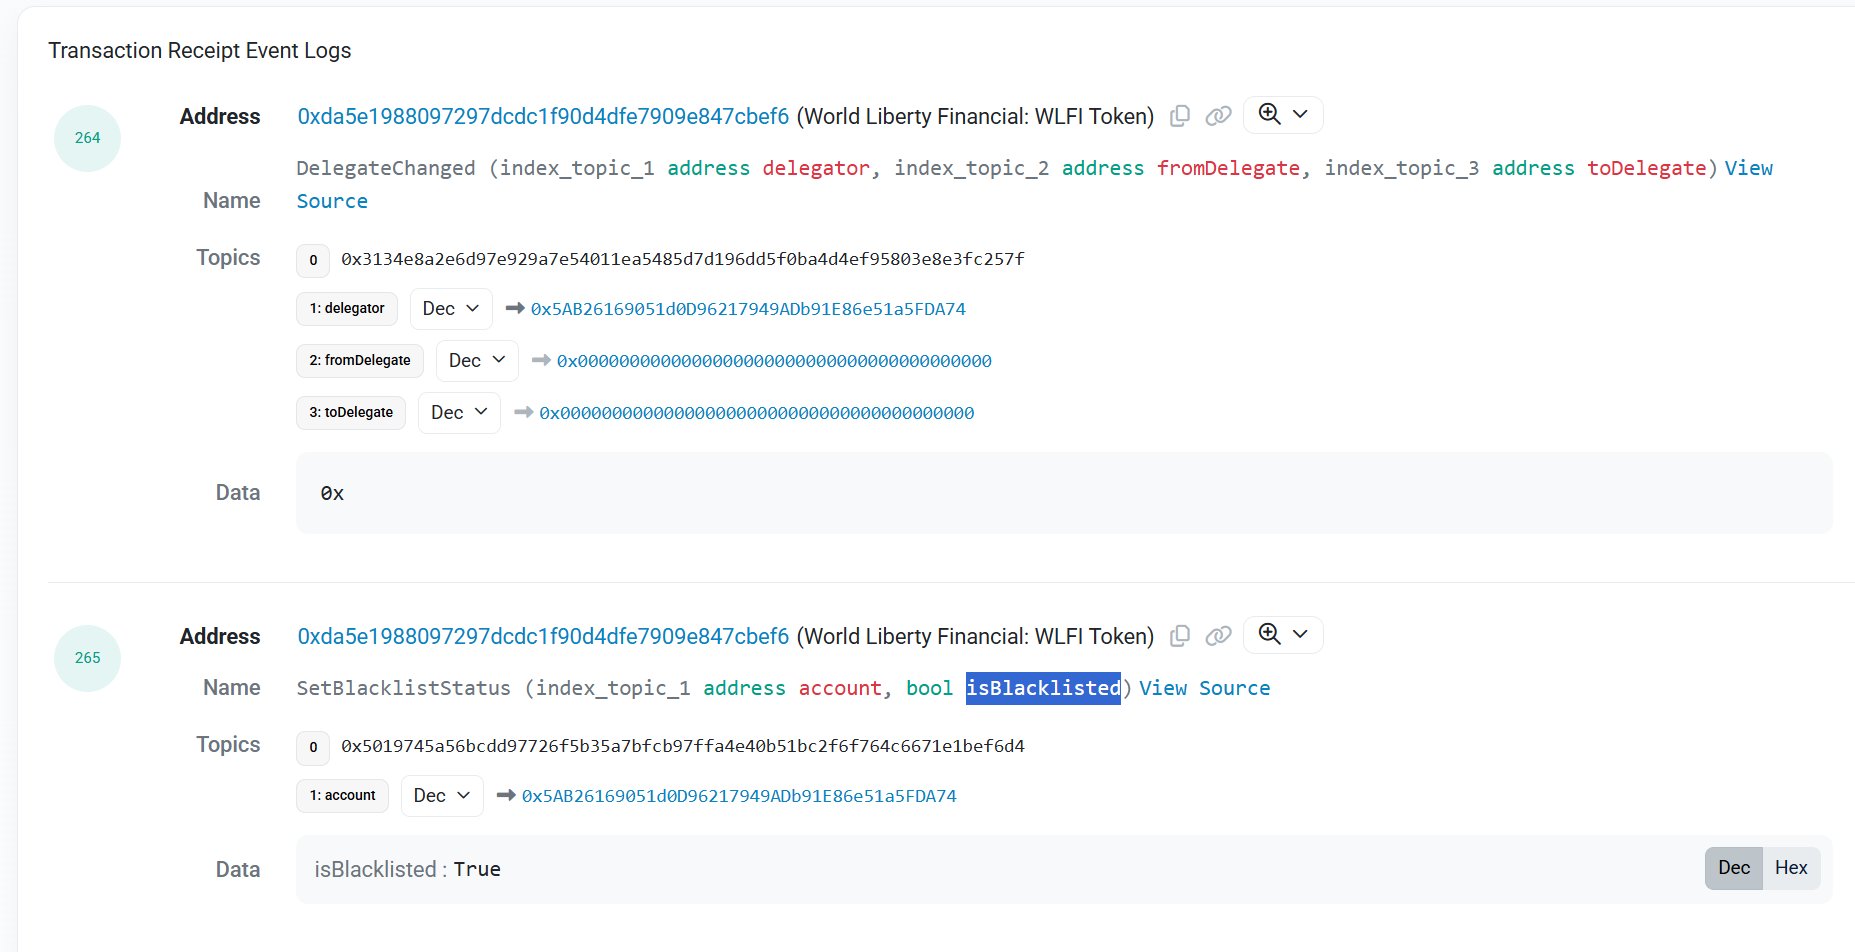Switch data display to Hex

point(1790,868)
